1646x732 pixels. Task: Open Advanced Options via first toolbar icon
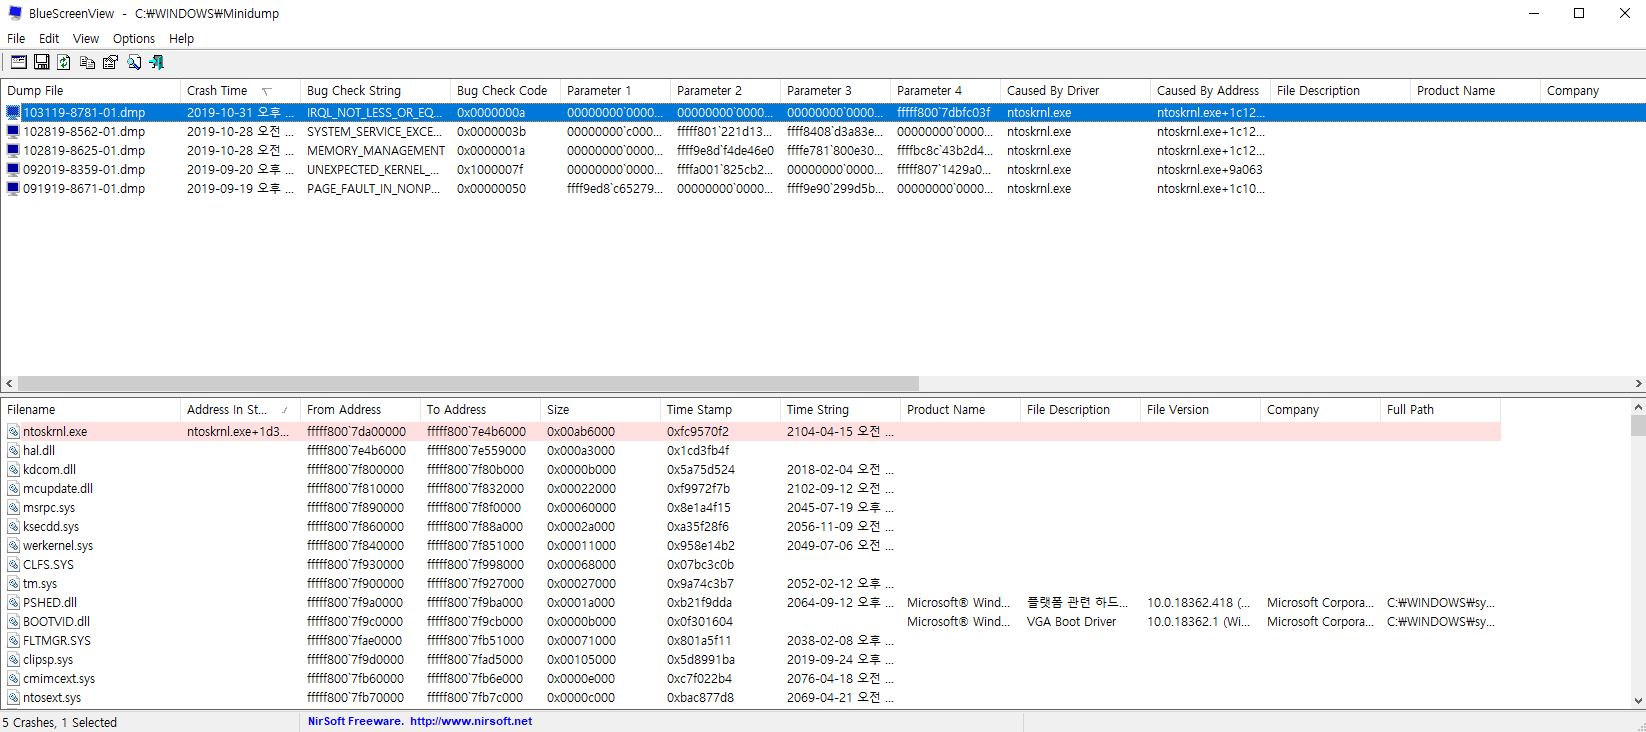click(19, 62)
